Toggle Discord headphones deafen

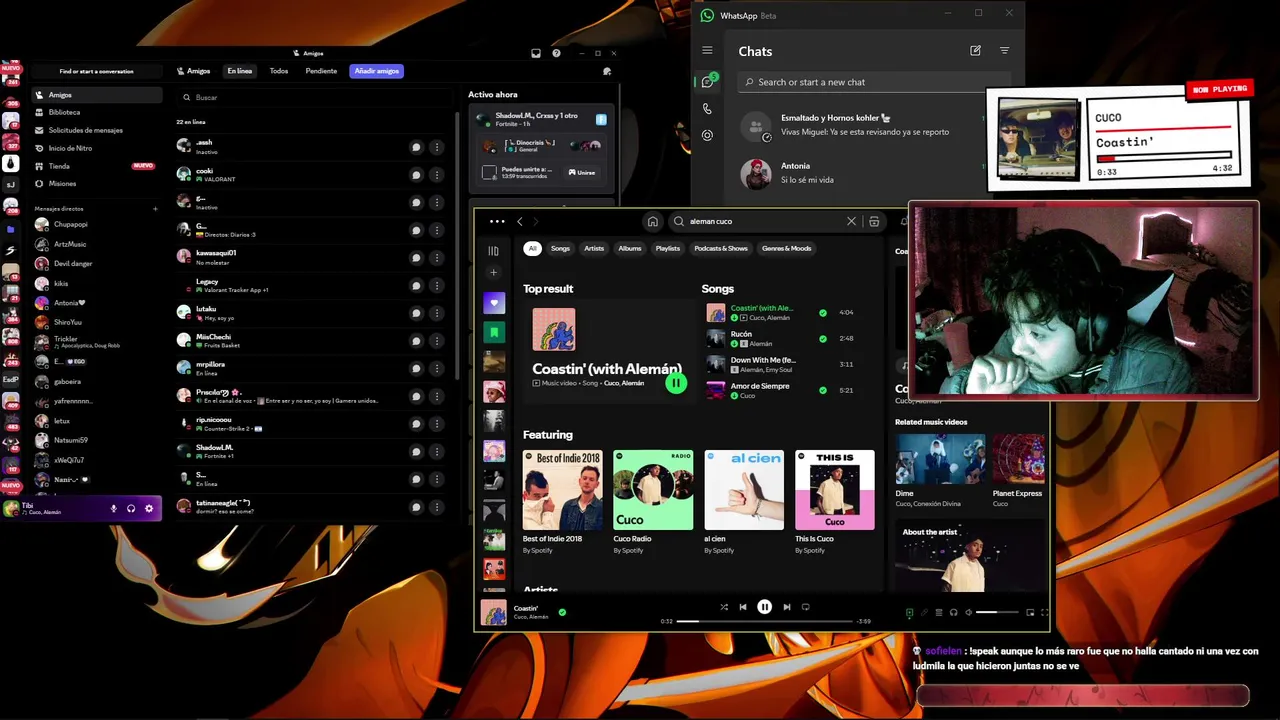tap(131, 508)
